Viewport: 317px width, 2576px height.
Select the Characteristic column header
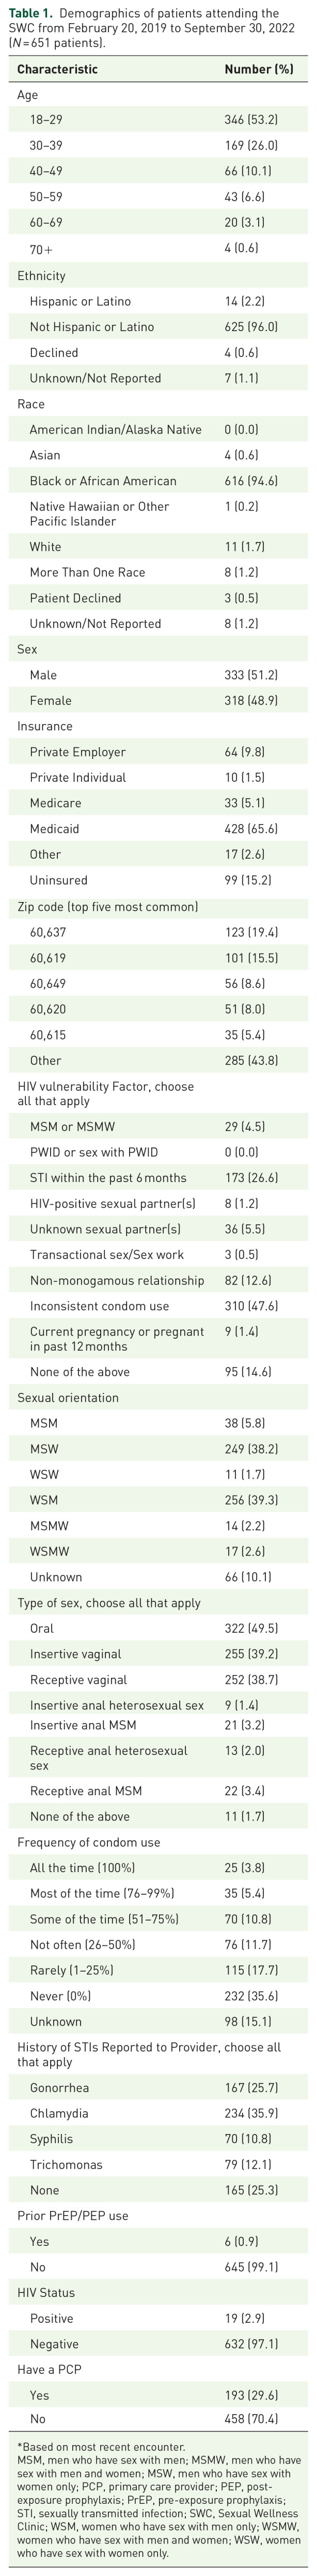click(x=57, y=69)
